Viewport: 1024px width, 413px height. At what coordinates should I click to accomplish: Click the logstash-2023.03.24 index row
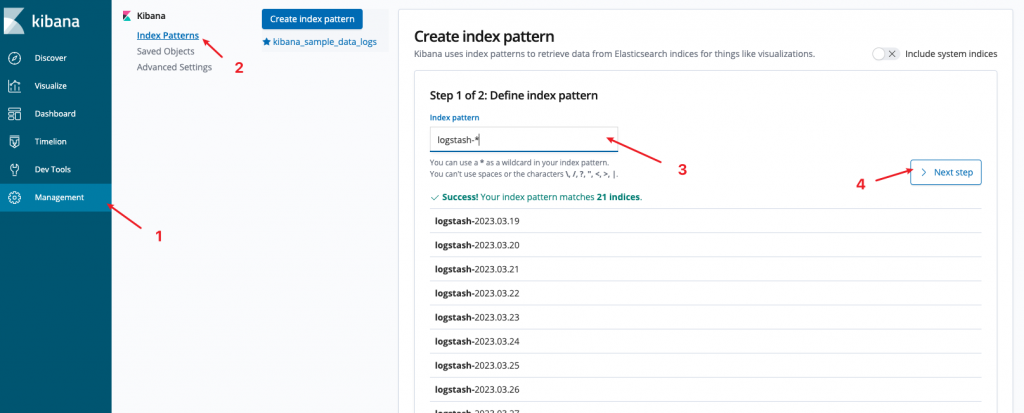click(705, 342)
